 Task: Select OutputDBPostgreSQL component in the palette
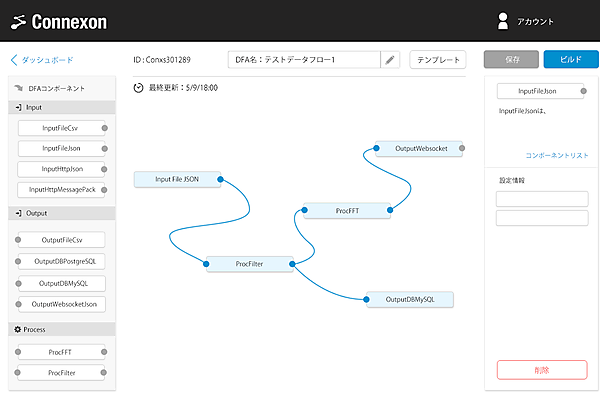pos(62,261)
